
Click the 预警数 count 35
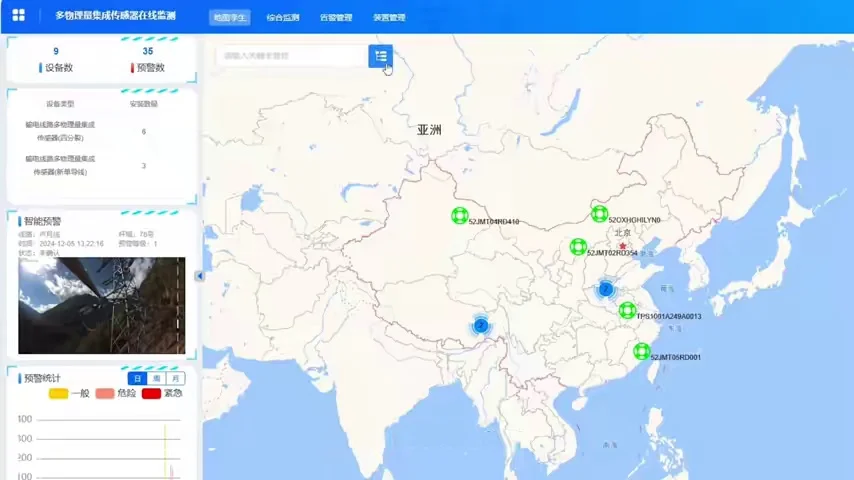[148, 51]
